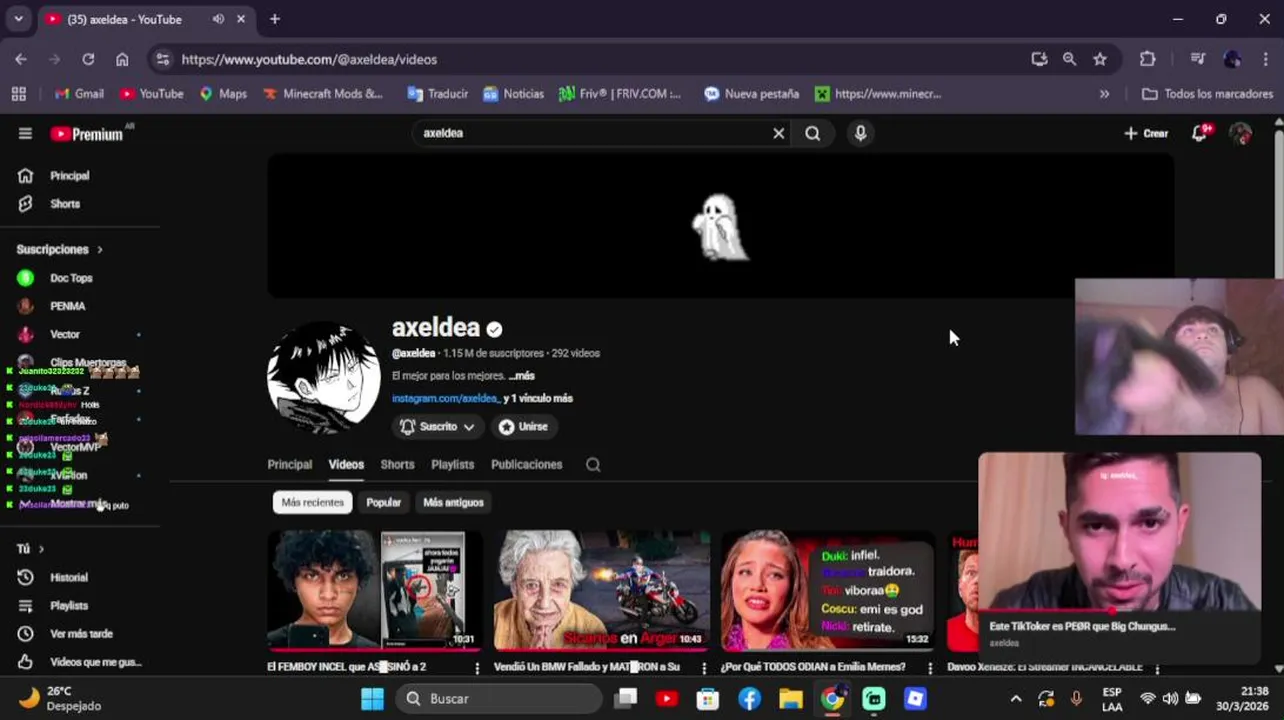This screenshot has height=720, width=1284.
Task: Expand the Suscripciones section
Action: 60,249
